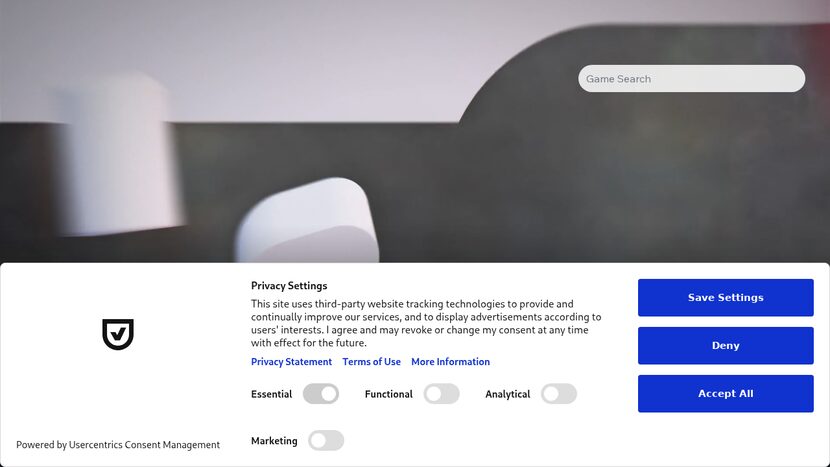Click the Essential category label
Viewport: 830px width, 467px height.
[x=272, y=394]
